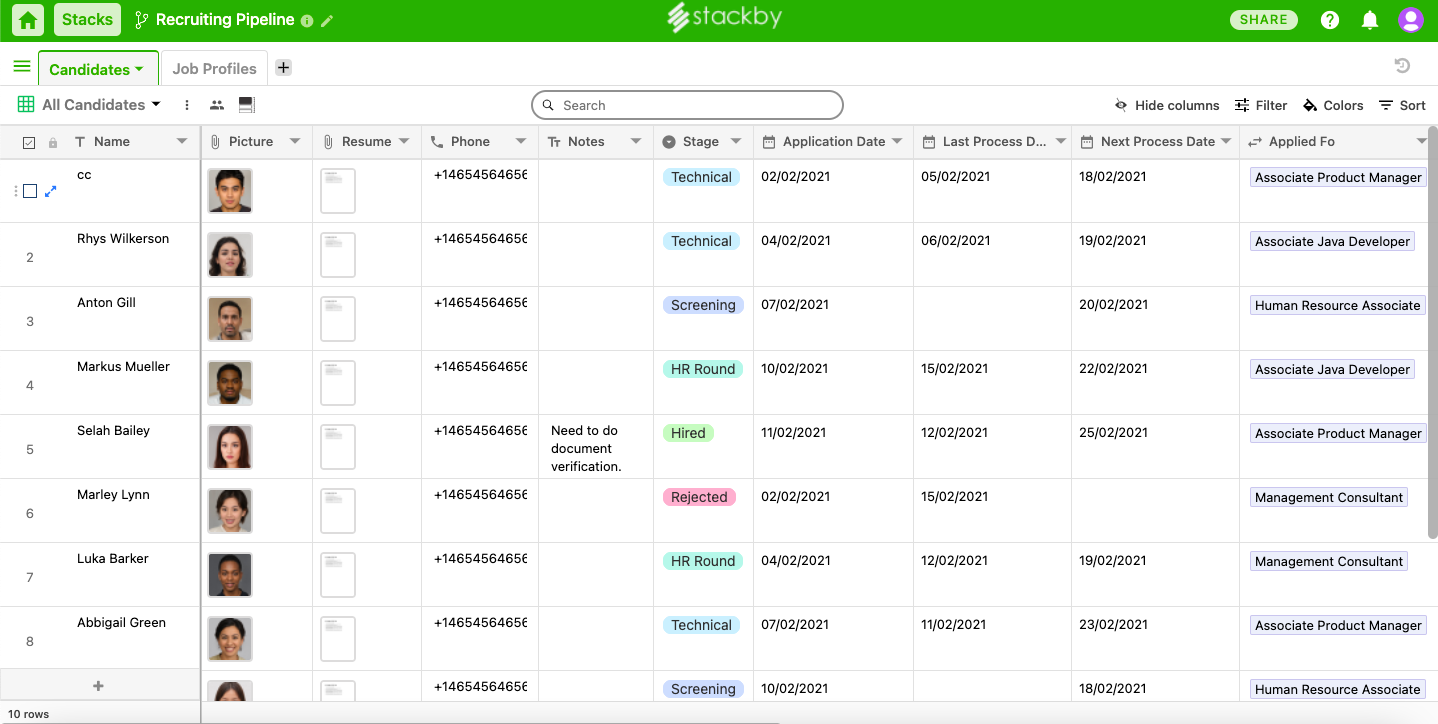The height and width of the screenshot is (724, 1438).
Task: Open the Application Date column dropdown
Action: 897,142
